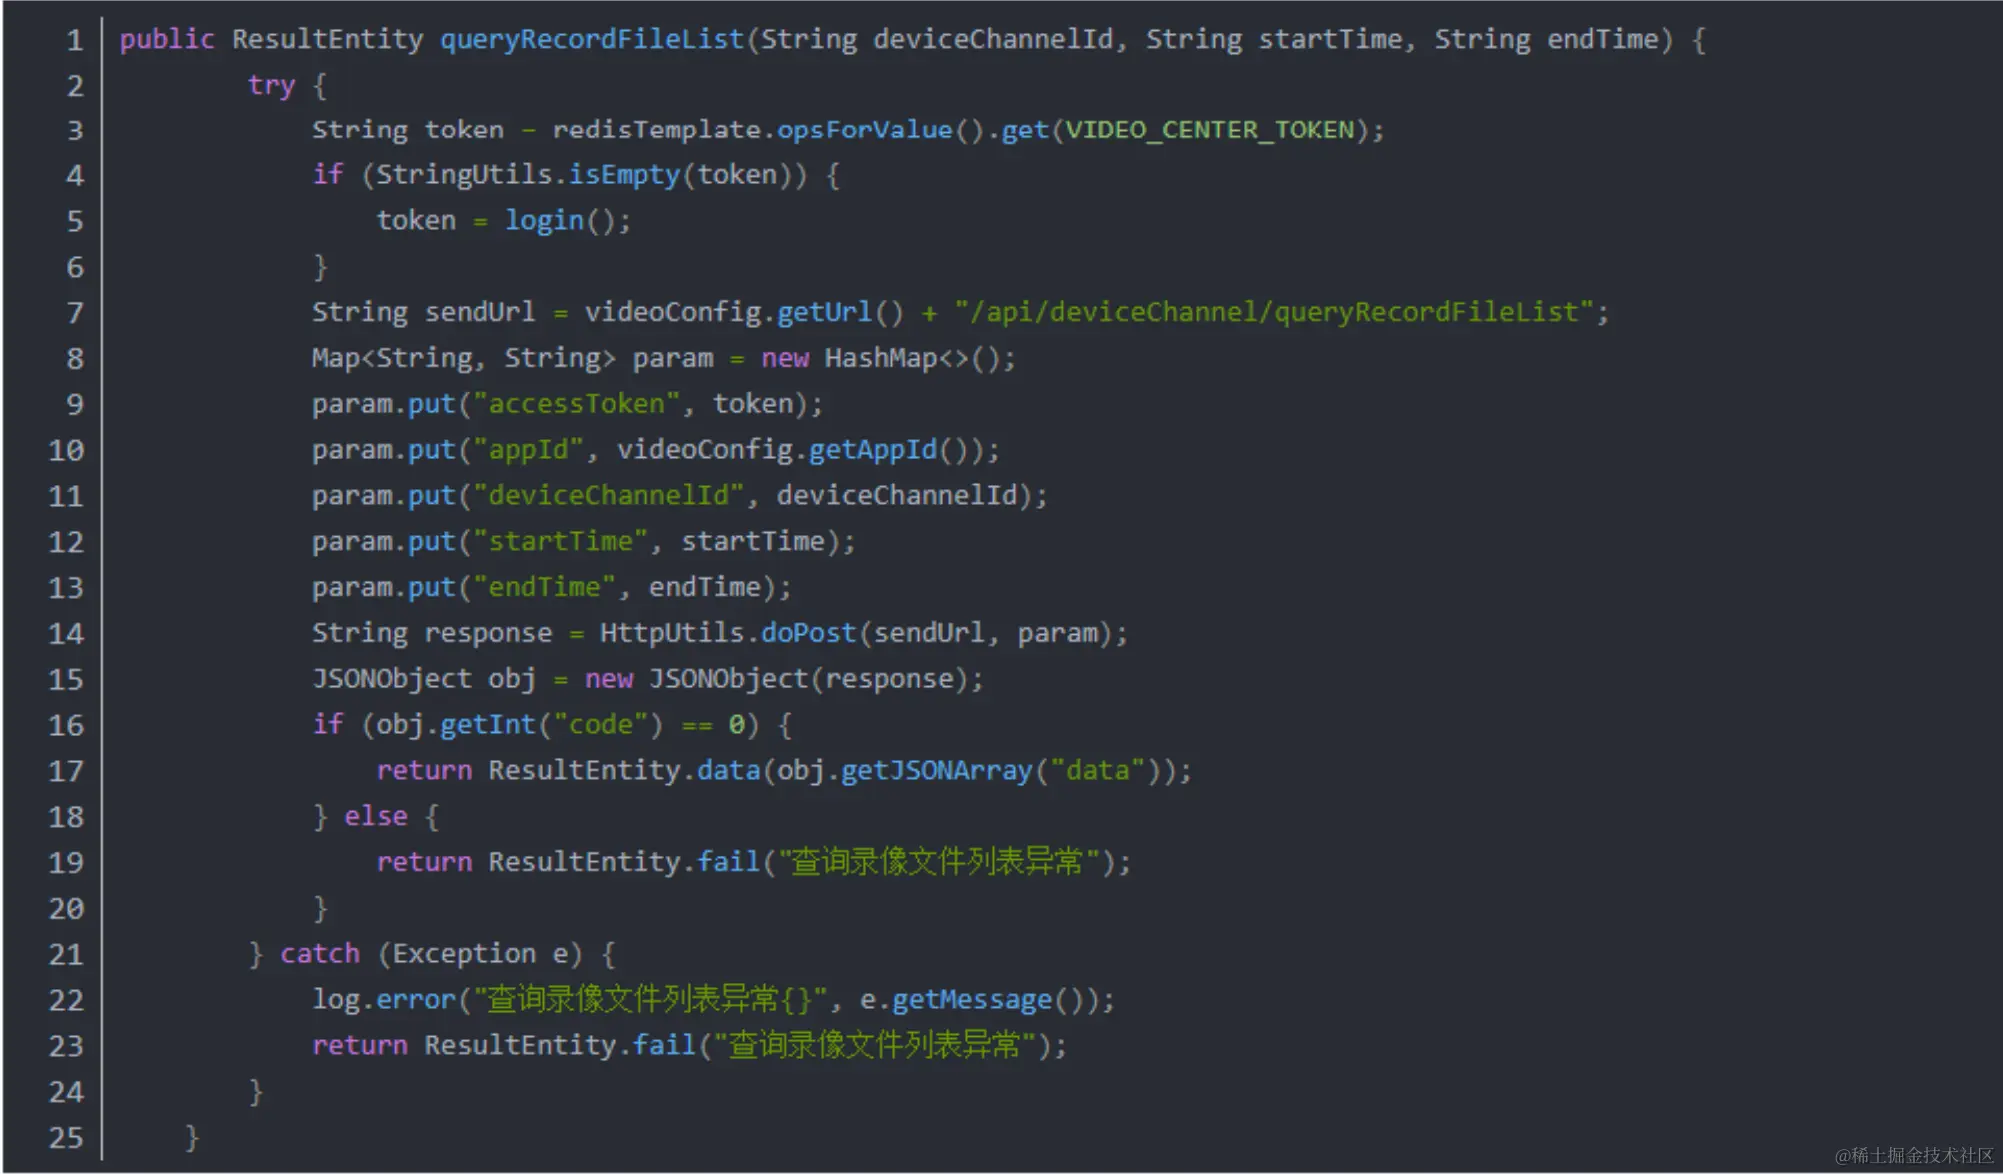Click the catch keyword on line 21
Screen dimensions: 2003x1174
pos(319,954)
